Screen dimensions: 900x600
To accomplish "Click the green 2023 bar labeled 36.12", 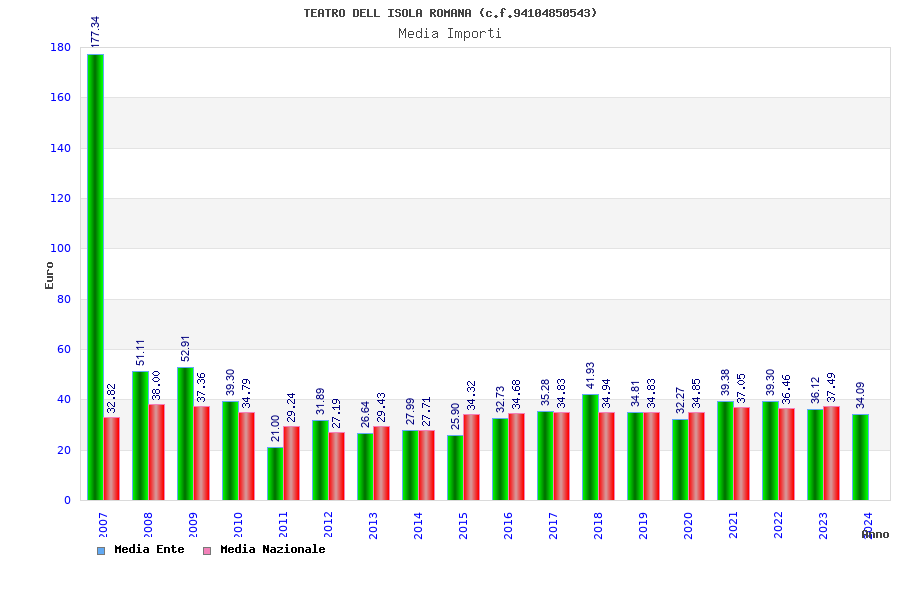I will 815,455.
